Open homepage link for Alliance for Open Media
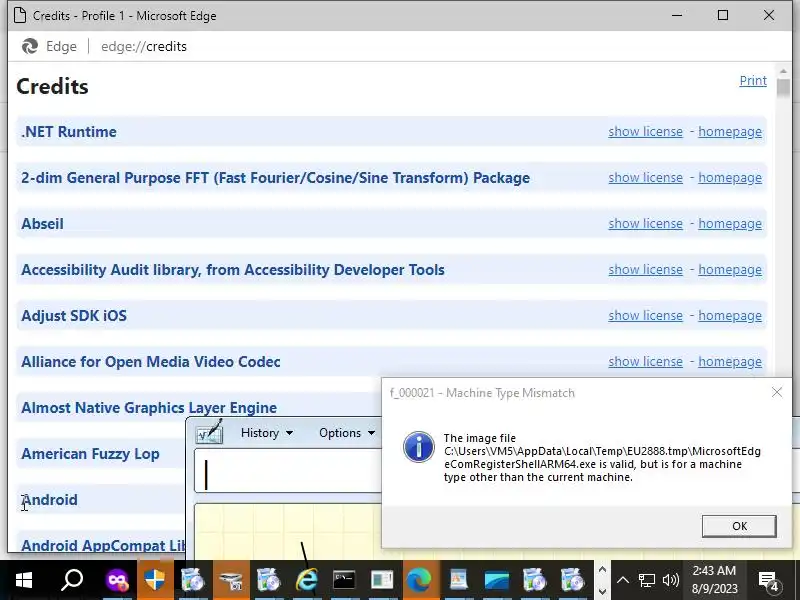800x600 pixels. tap(730, 361)
